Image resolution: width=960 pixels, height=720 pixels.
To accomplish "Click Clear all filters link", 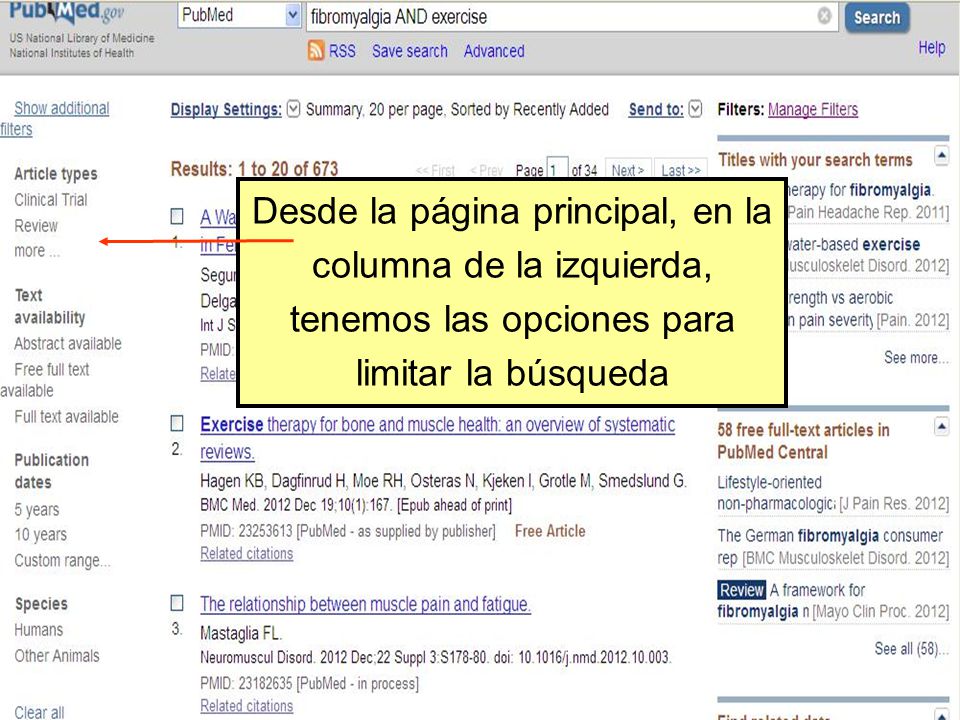I will coord(39,712).
